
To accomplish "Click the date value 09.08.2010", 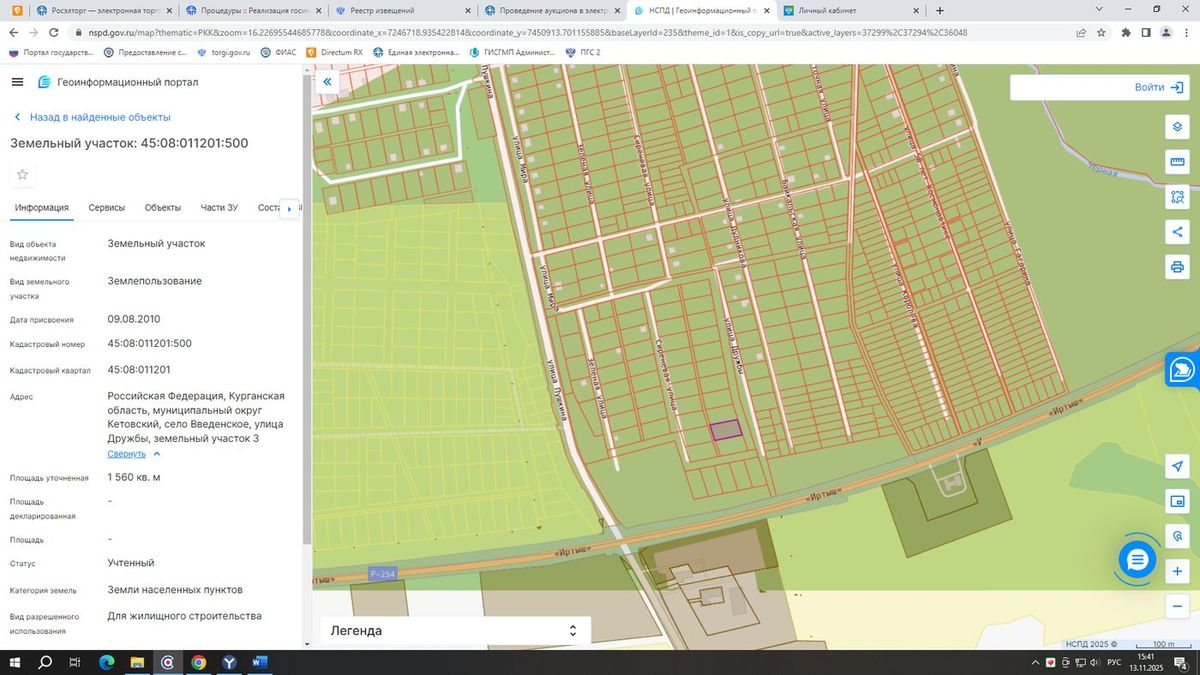I will (134, 319).
